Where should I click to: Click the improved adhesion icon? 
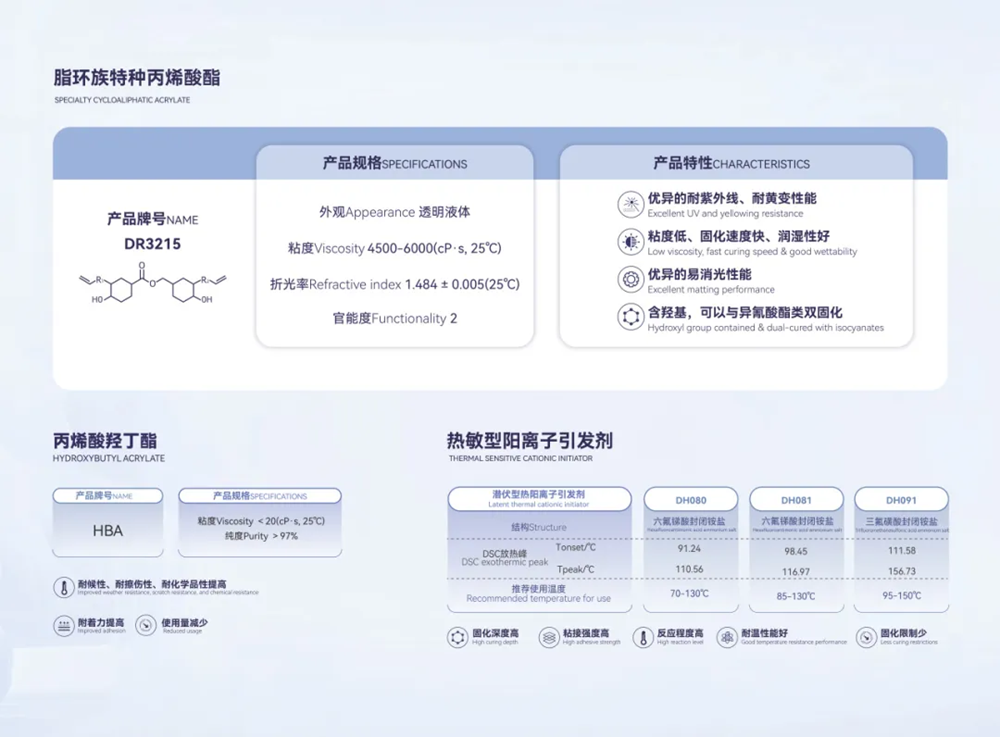[62, 626]
